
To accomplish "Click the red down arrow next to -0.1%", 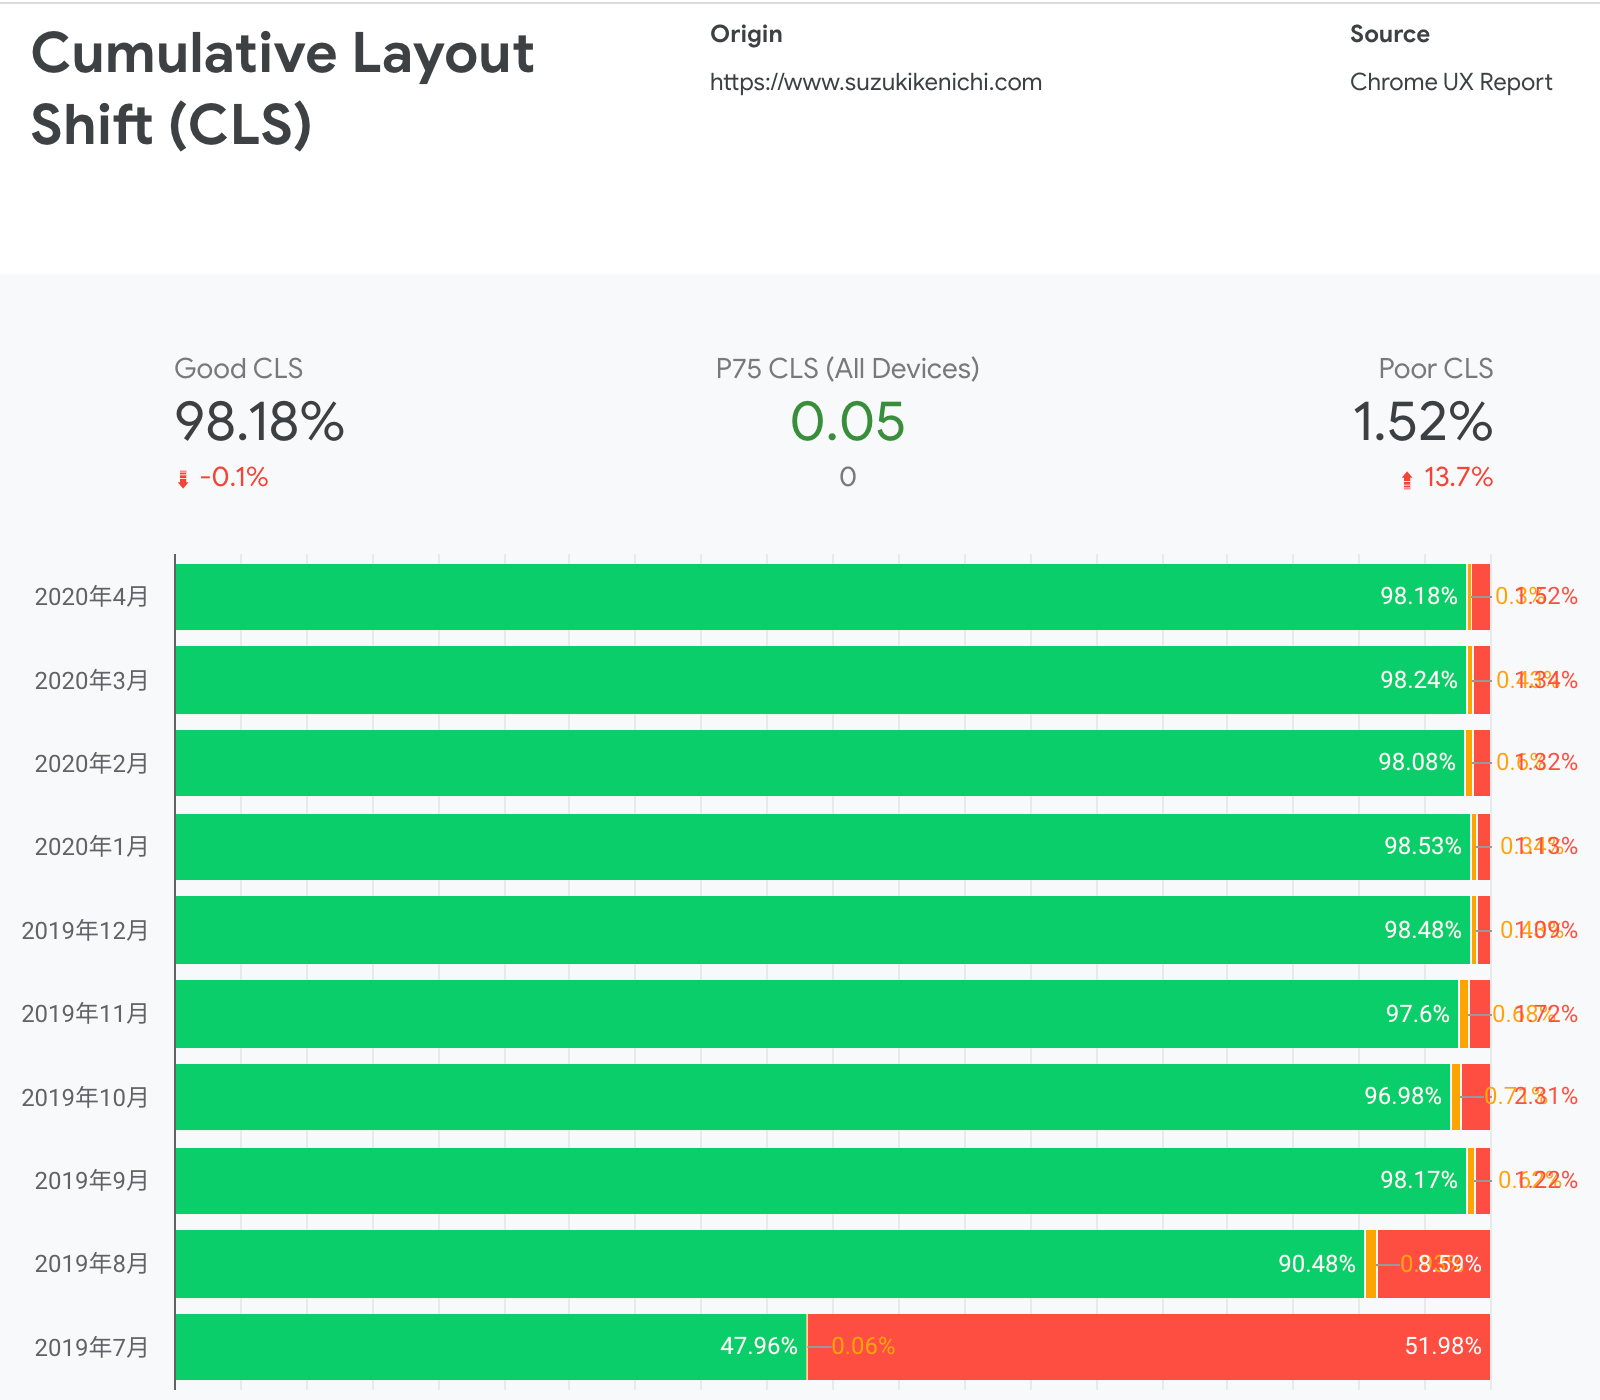I will (183, 479).
